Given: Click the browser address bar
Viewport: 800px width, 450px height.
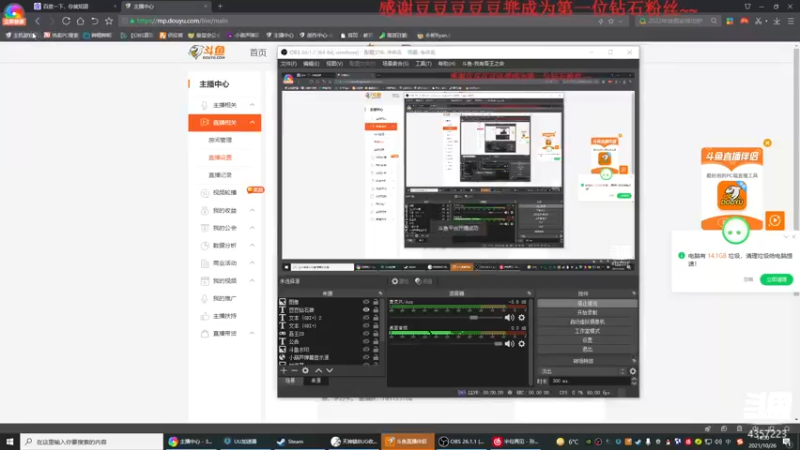Looking at the screenshot, I should (x=357, y=21).
